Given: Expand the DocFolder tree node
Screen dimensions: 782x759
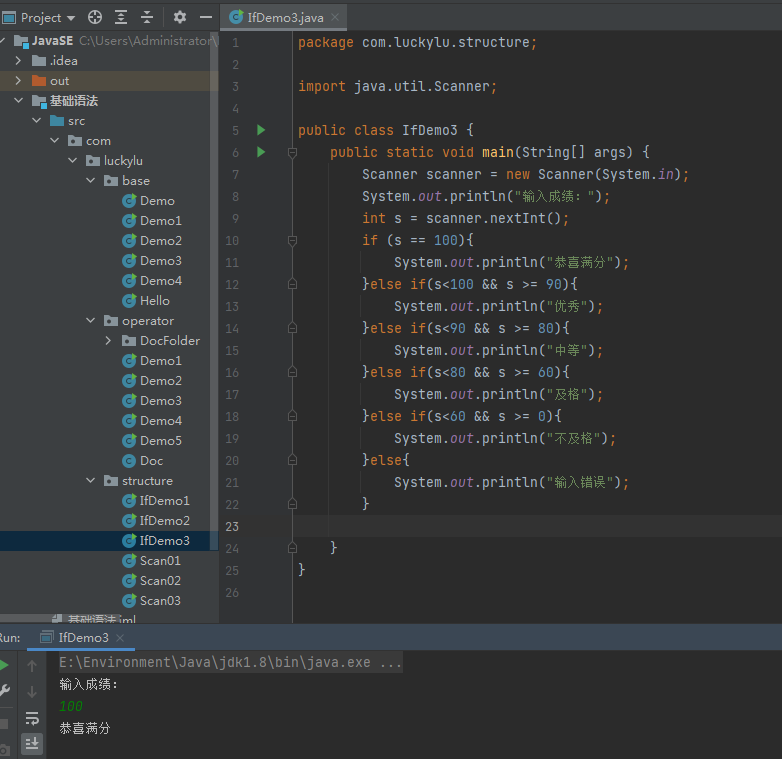Looking at the screenshot, I should (109, 341).
